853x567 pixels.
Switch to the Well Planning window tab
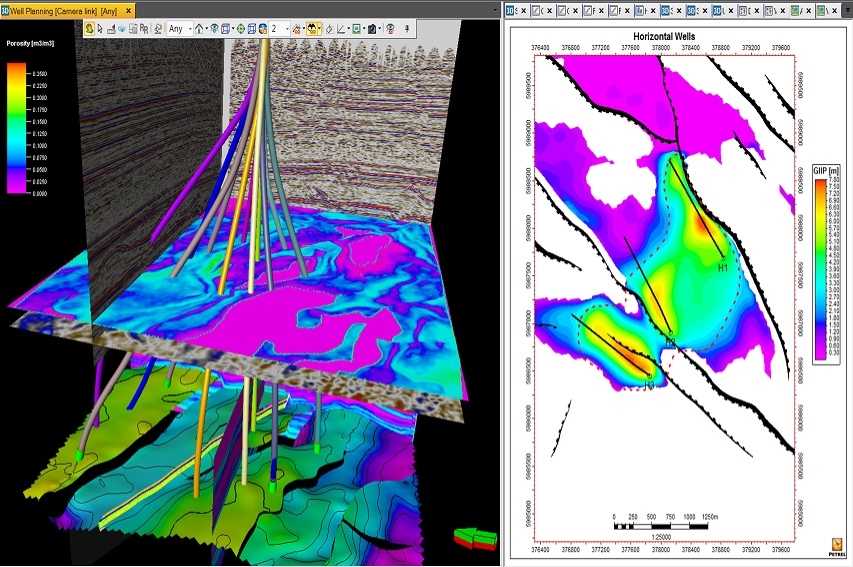coord(63,11)
